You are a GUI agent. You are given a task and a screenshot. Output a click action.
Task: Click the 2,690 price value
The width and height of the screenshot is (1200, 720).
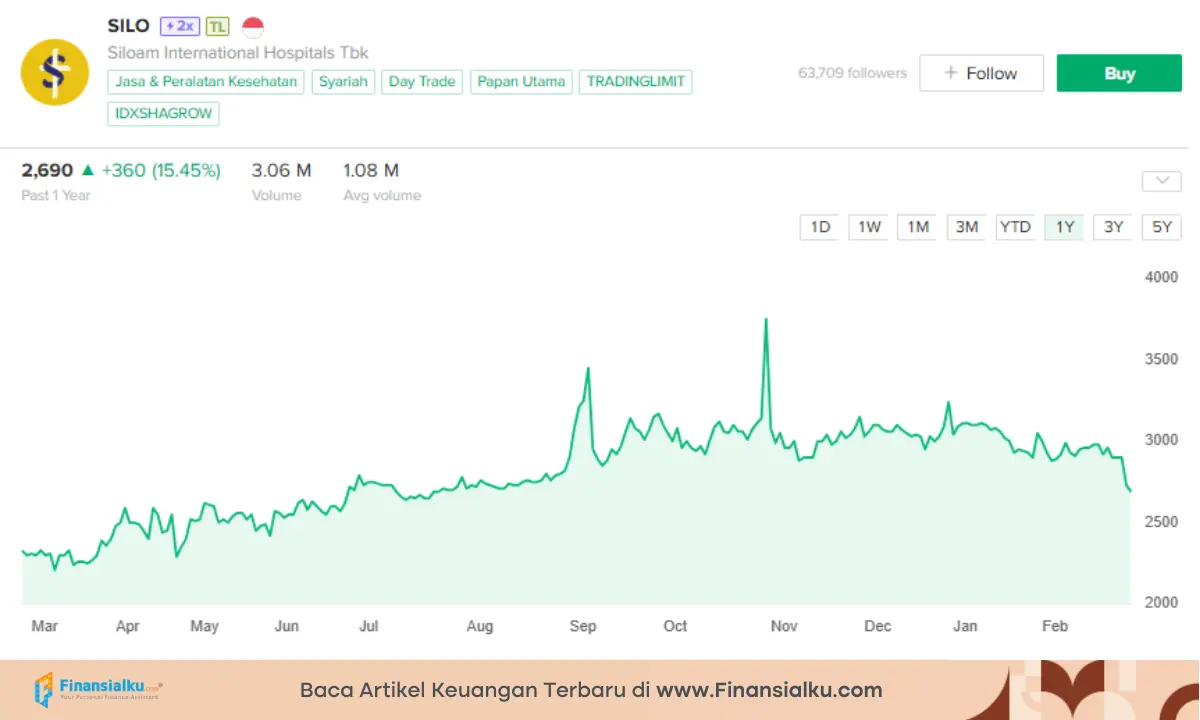click(x=47, y=171)
